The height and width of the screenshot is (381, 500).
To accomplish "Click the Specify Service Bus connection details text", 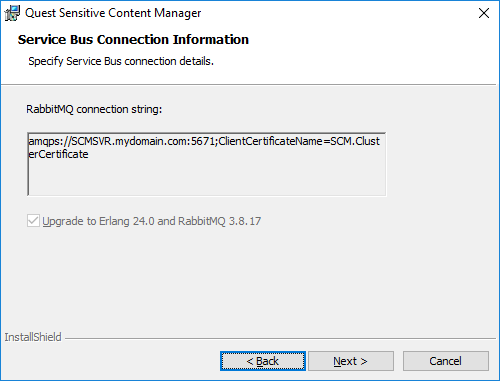I will point(121,61).
